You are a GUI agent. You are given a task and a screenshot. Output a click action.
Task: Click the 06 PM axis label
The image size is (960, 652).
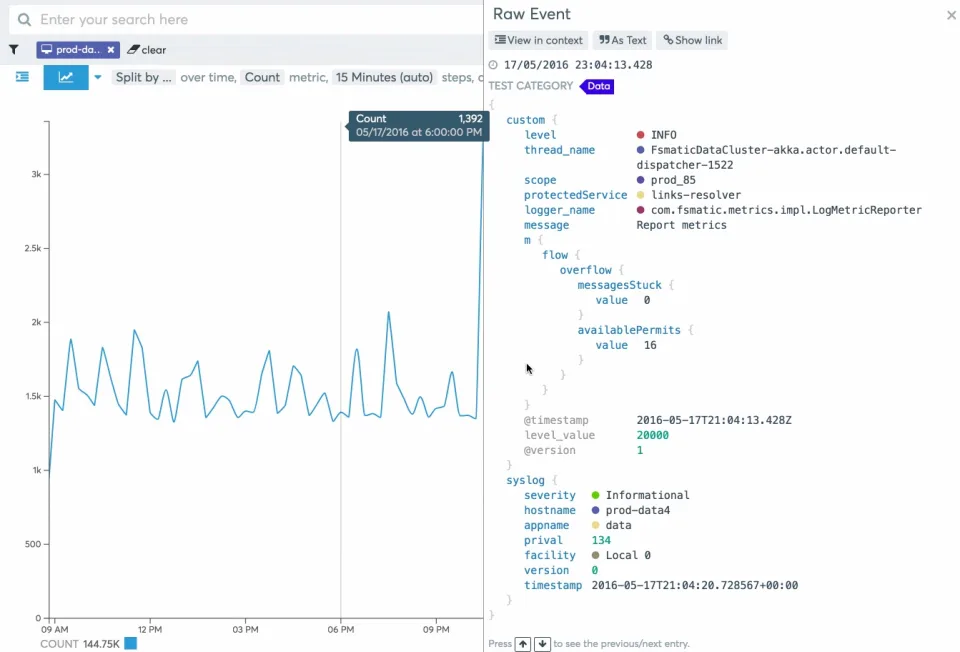[340, 629]
